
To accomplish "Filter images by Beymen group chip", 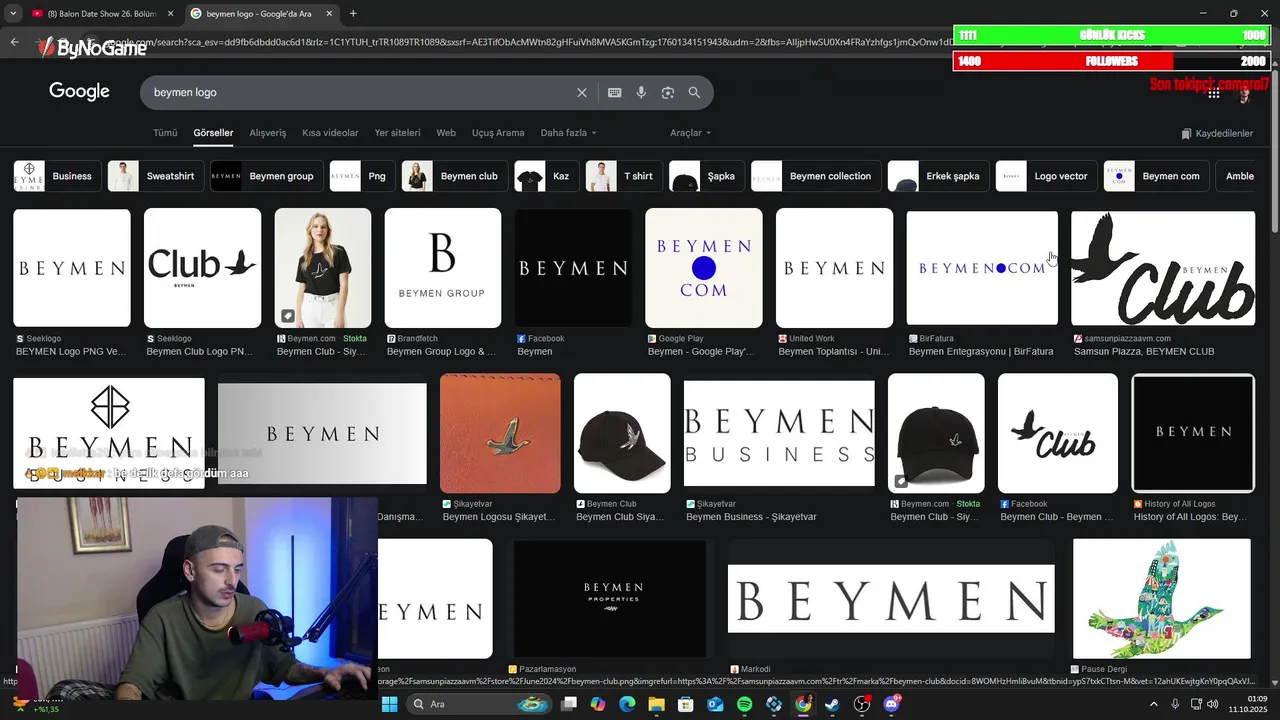I will pyautogui.click(x=267, y=176).
